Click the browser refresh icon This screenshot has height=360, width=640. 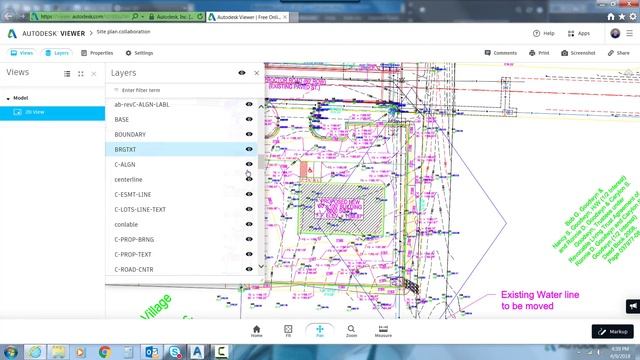(x=200, y=17)
